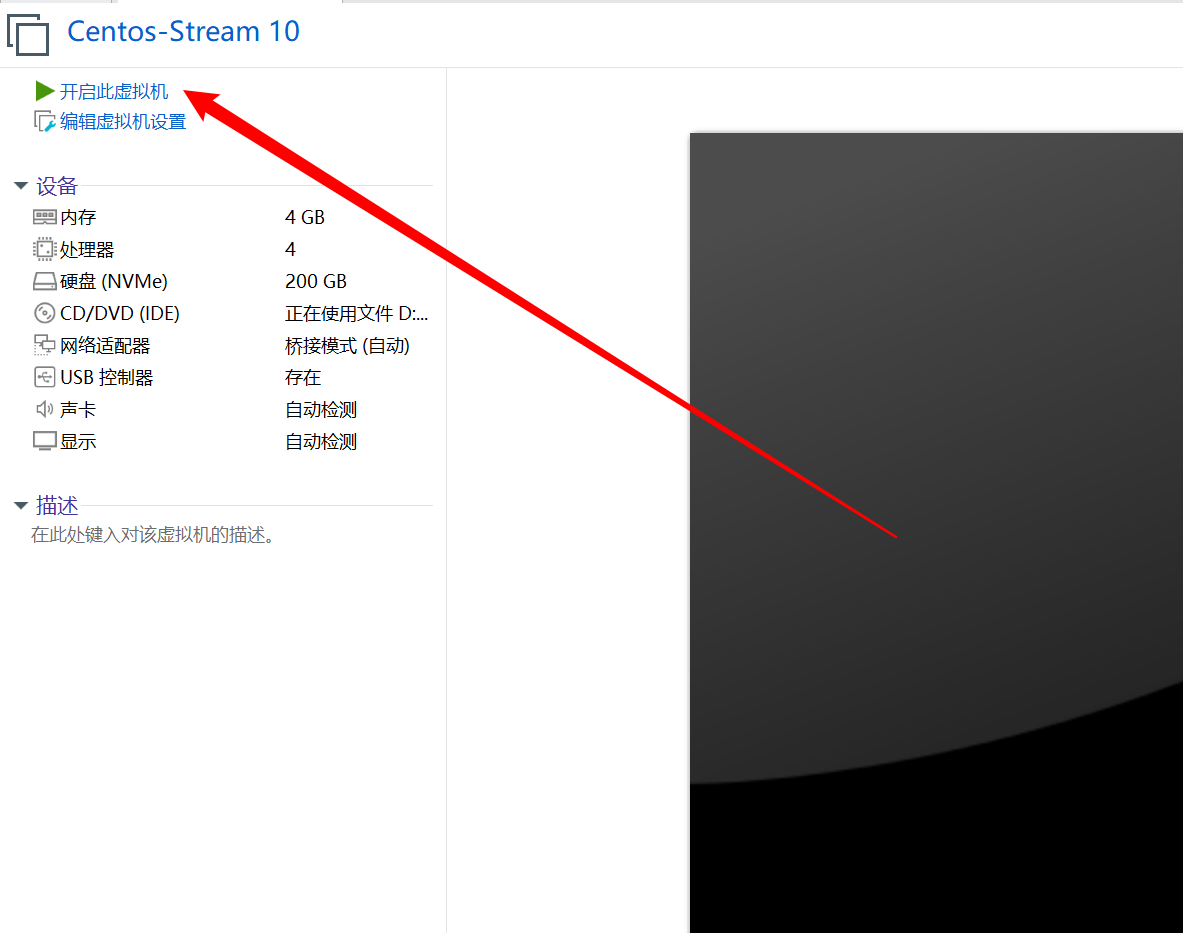Click the 200 GB disk value
This screenshot has width=1183, height=933.
coord(316,281)
